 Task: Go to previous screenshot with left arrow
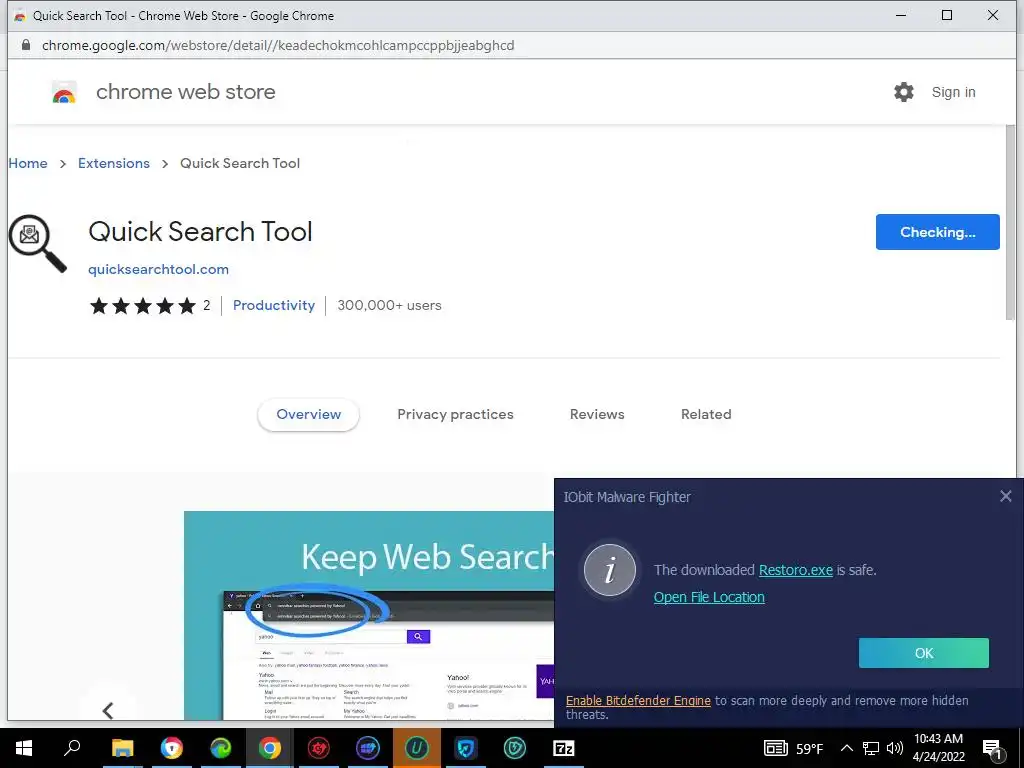pyautogui.click(x=108, y=711)
